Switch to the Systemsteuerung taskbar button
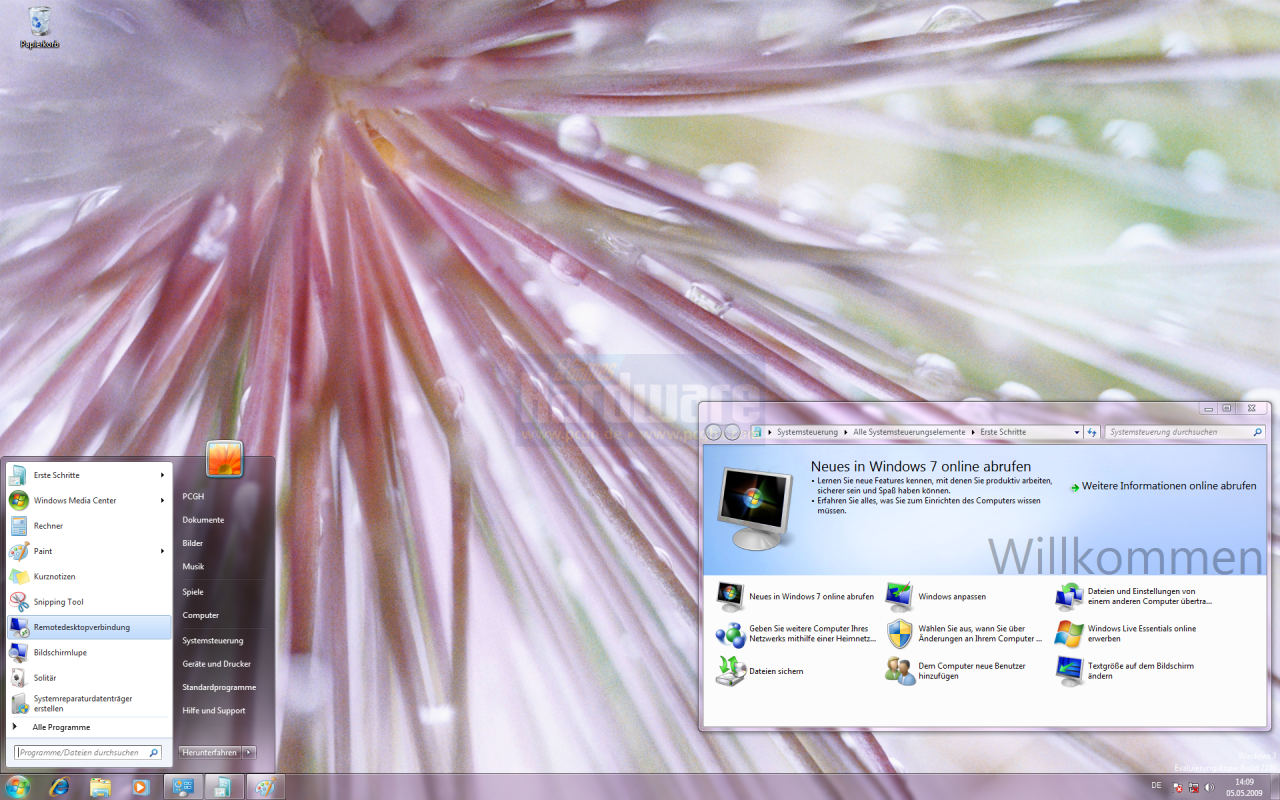This screenshot has width=1280, height=800. [x=183, y=787]
